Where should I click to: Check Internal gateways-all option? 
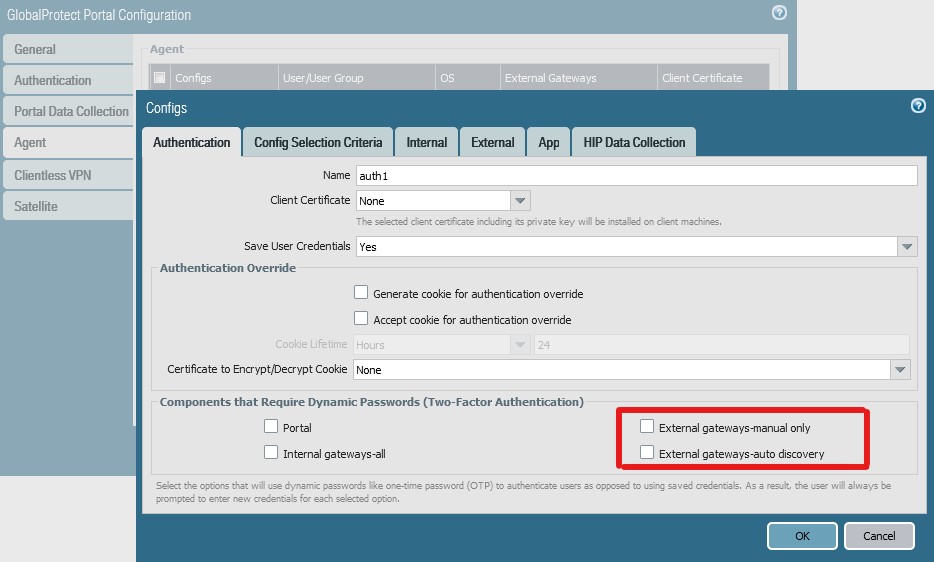click(271, 452)
